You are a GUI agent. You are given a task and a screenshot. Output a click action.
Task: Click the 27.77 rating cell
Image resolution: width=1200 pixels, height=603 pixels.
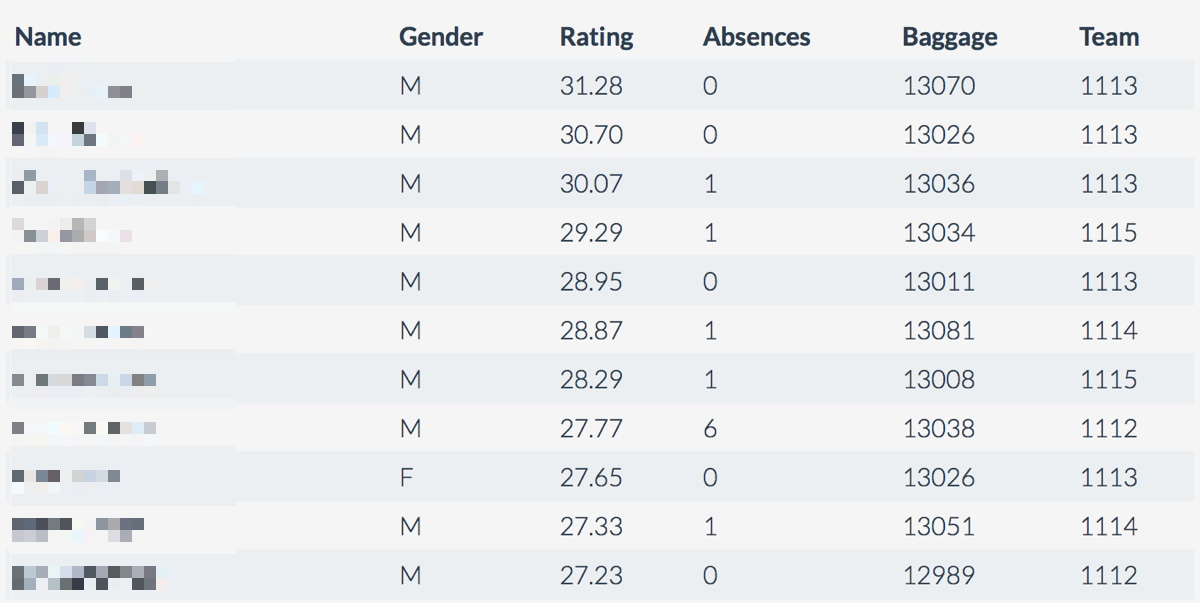pos(591,429)
